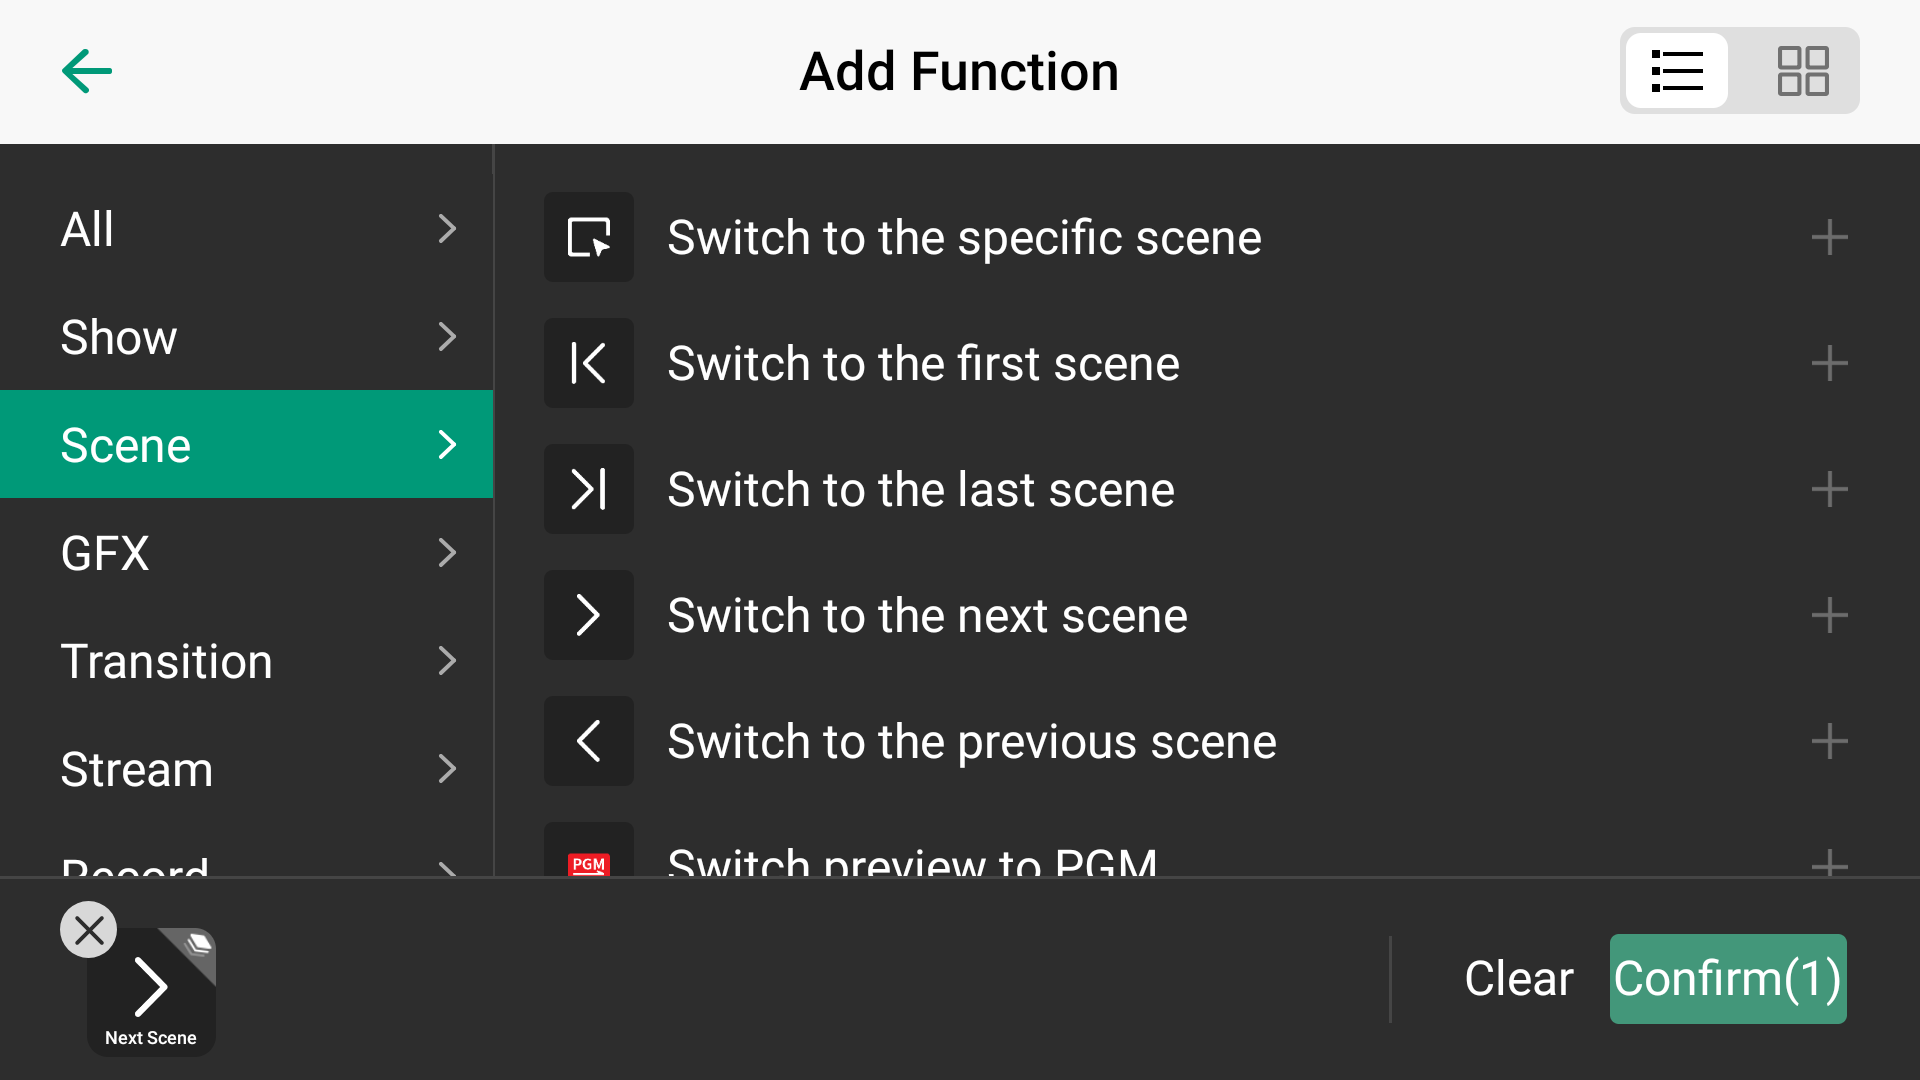Click the back arrow icon

point(87,71)
